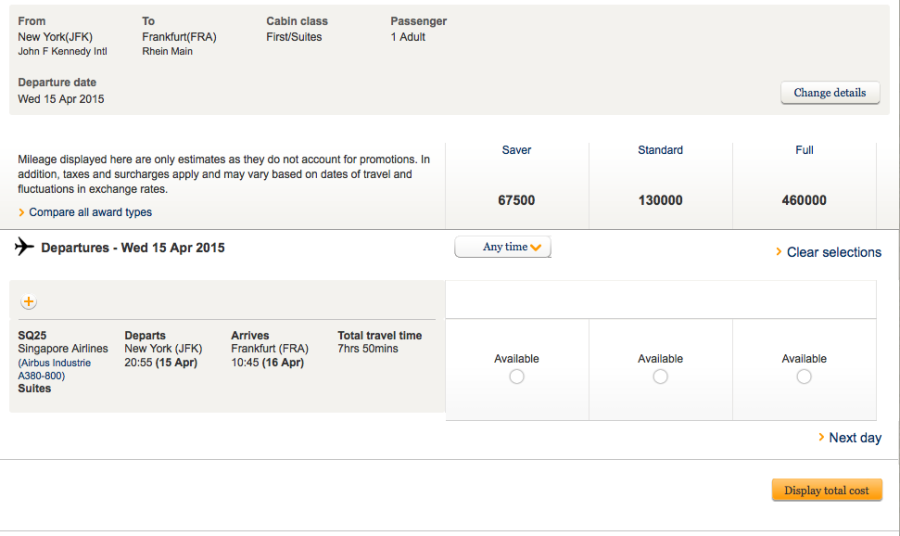
Task: Click the Saver column header
Action: click(x=516, y=150)
